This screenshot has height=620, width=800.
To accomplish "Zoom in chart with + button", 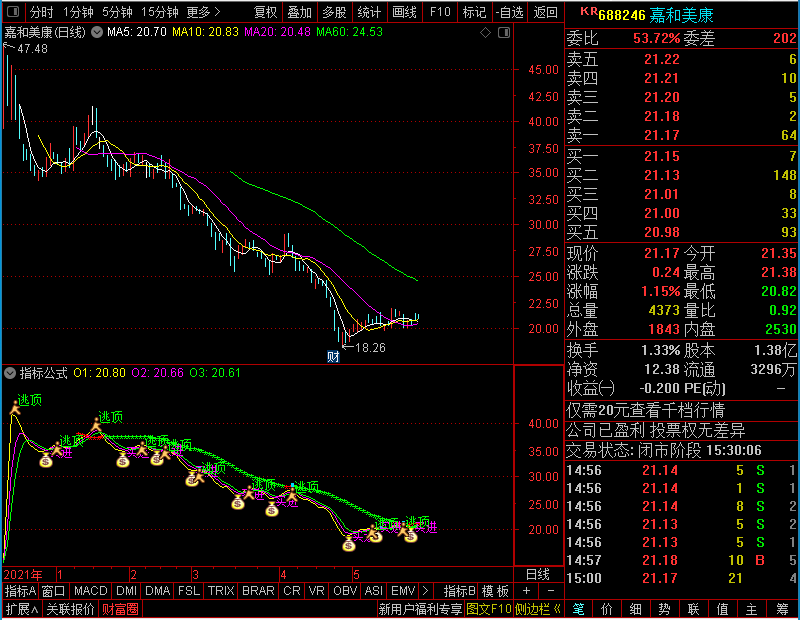I will (x=527, y=591).
